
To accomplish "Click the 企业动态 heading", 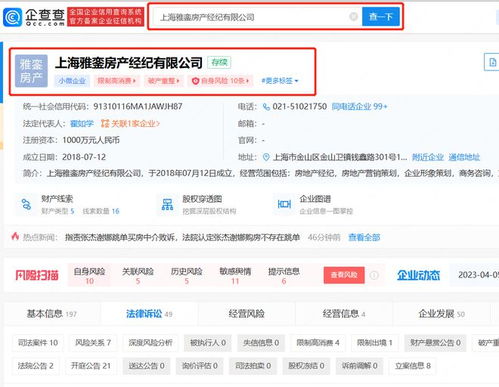I will 418,275.
